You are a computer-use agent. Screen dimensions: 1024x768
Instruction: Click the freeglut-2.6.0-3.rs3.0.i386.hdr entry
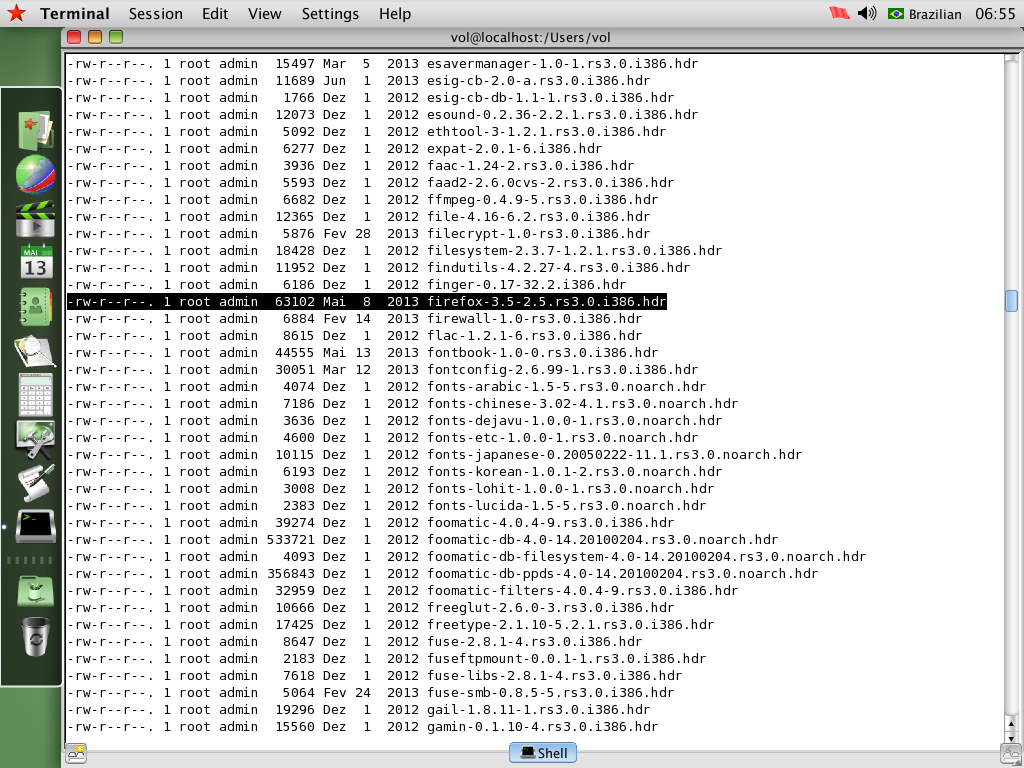(x=371, y=607)
